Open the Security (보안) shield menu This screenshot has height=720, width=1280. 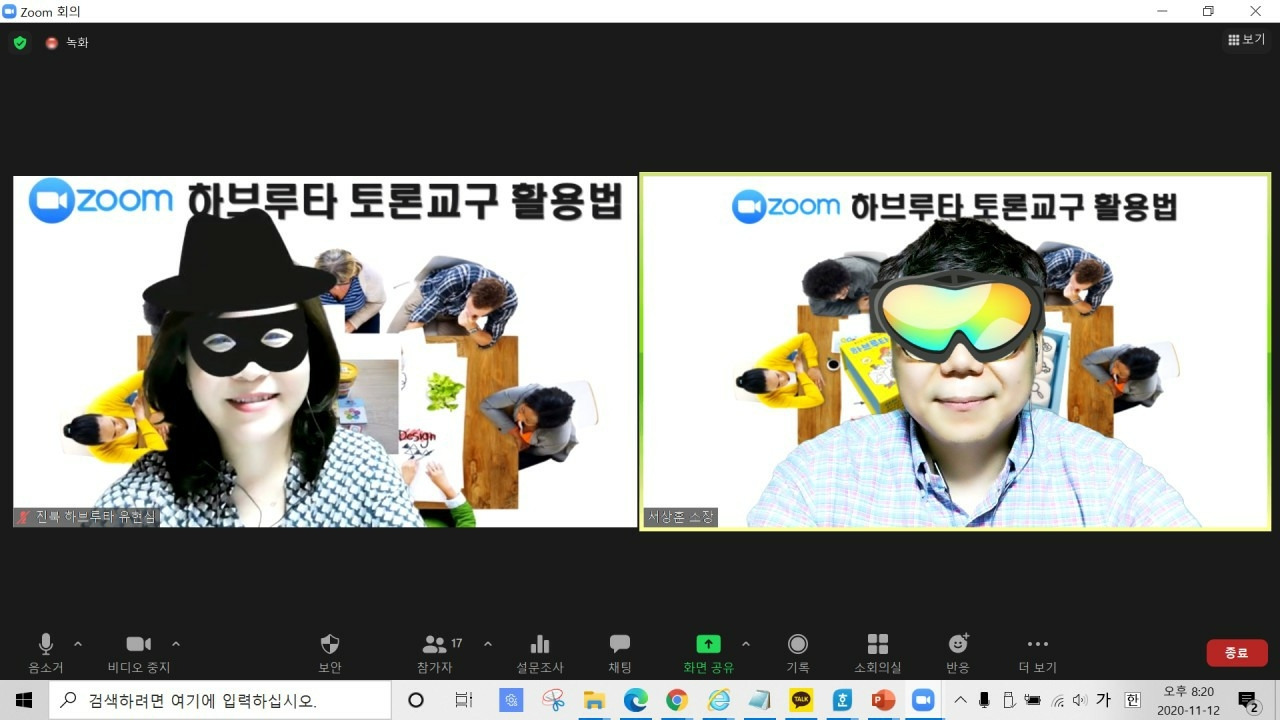[x=330, y=654]
